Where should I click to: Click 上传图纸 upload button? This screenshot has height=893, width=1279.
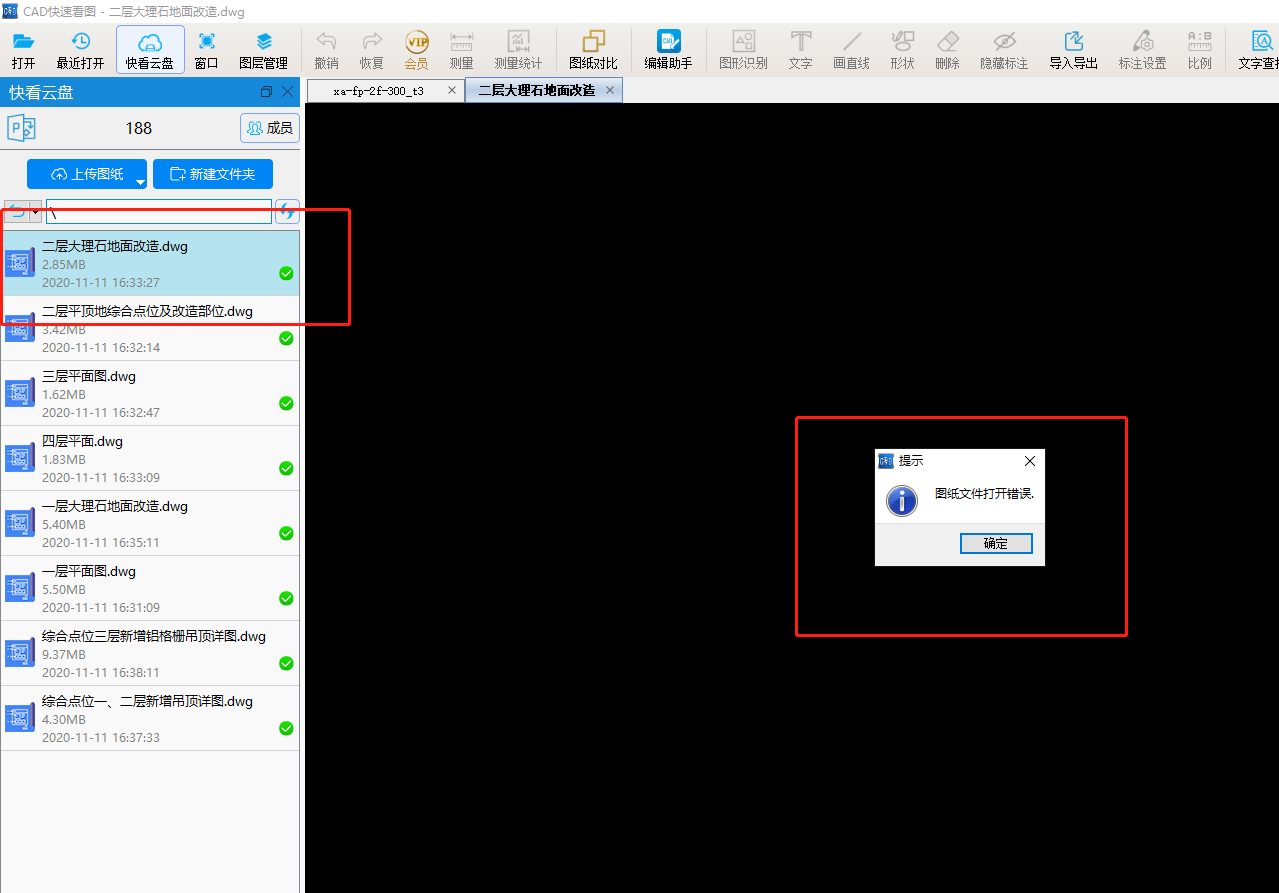[87, 174]
